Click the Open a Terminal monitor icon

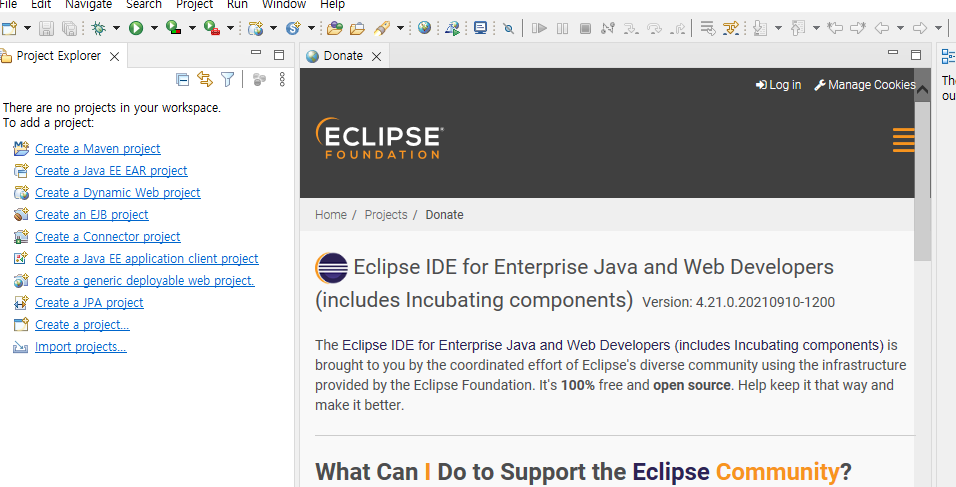(481, 28)
